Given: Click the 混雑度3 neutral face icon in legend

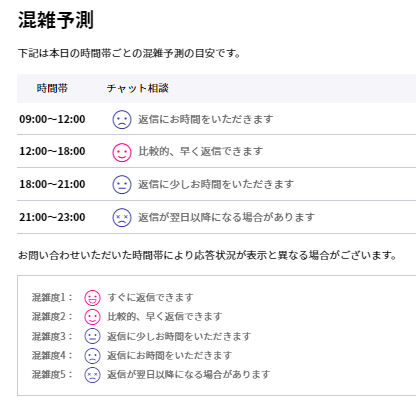Looking at the screenshot, I should click(92, 336).
